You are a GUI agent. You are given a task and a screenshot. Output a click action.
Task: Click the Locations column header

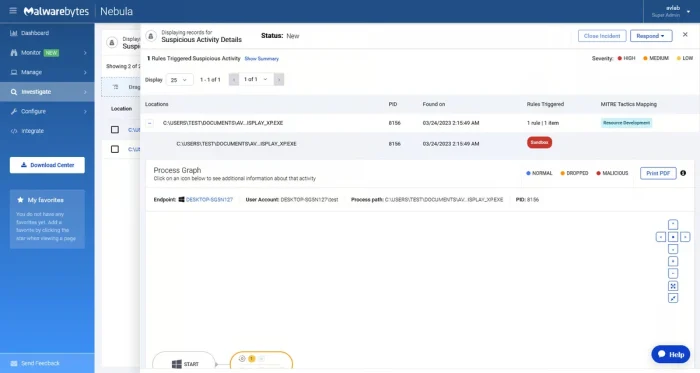point(157,104)
